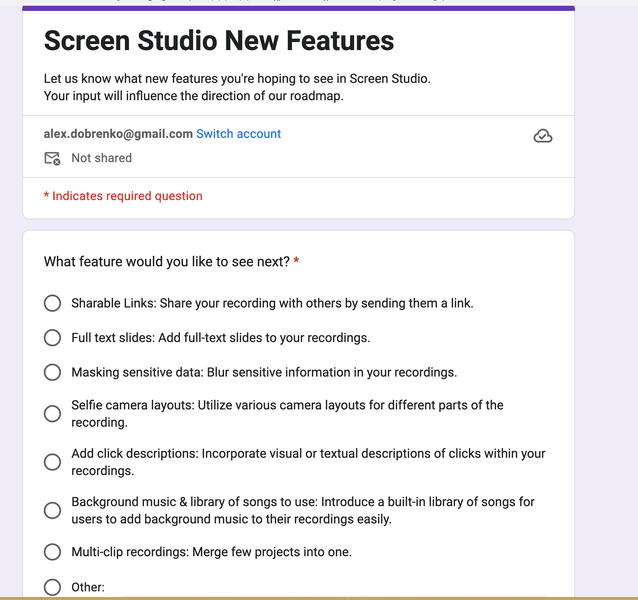Click the Not shared envelope icon
This screenshot has height=600, width=638.
(52, 158)
